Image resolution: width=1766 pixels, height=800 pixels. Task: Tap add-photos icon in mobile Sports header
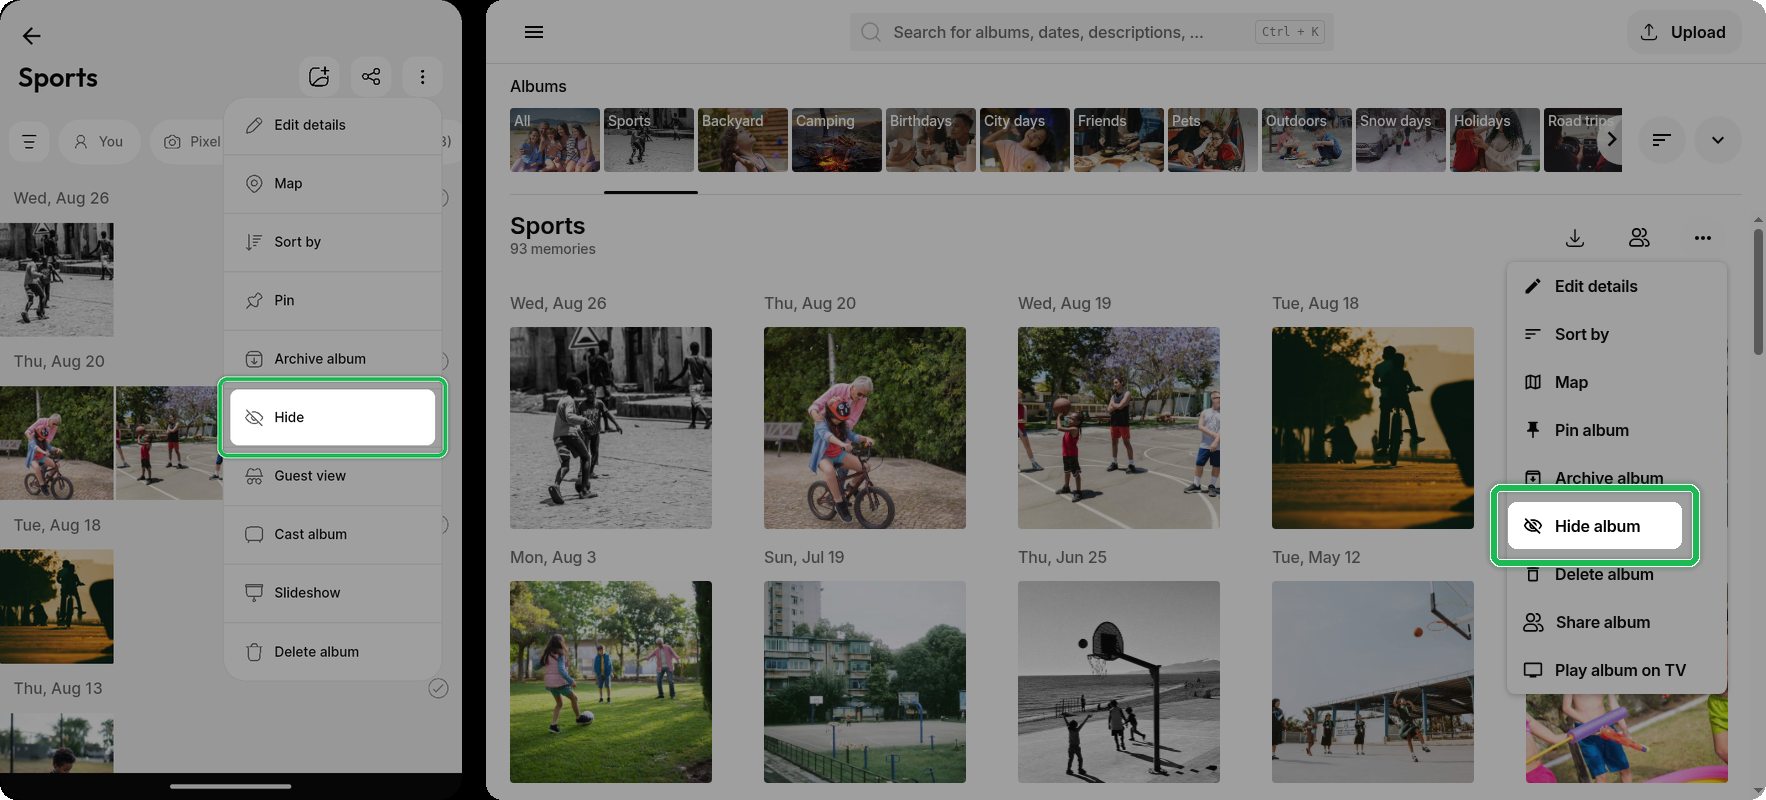click(319, 77)
